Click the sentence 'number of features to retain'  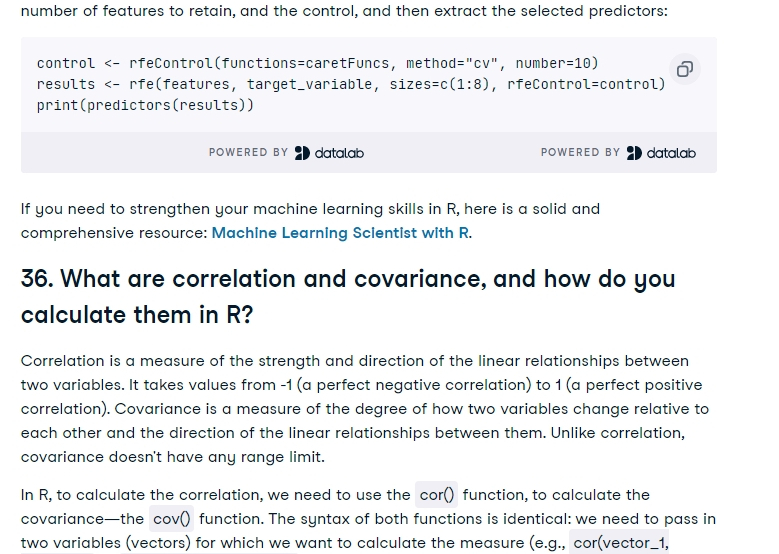pyautogui.click(x=344, y=10)
